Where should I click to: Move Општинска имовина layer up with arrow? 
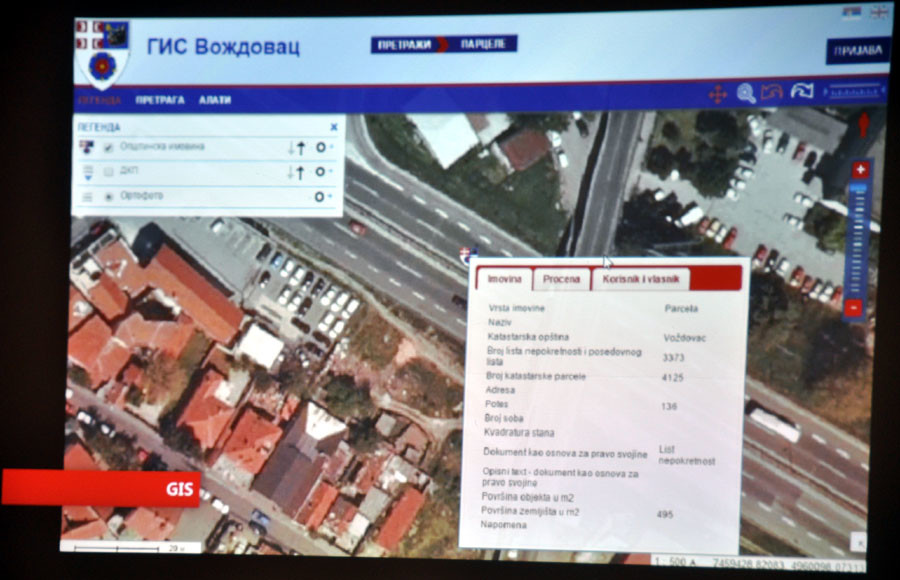tap(300, 148)
